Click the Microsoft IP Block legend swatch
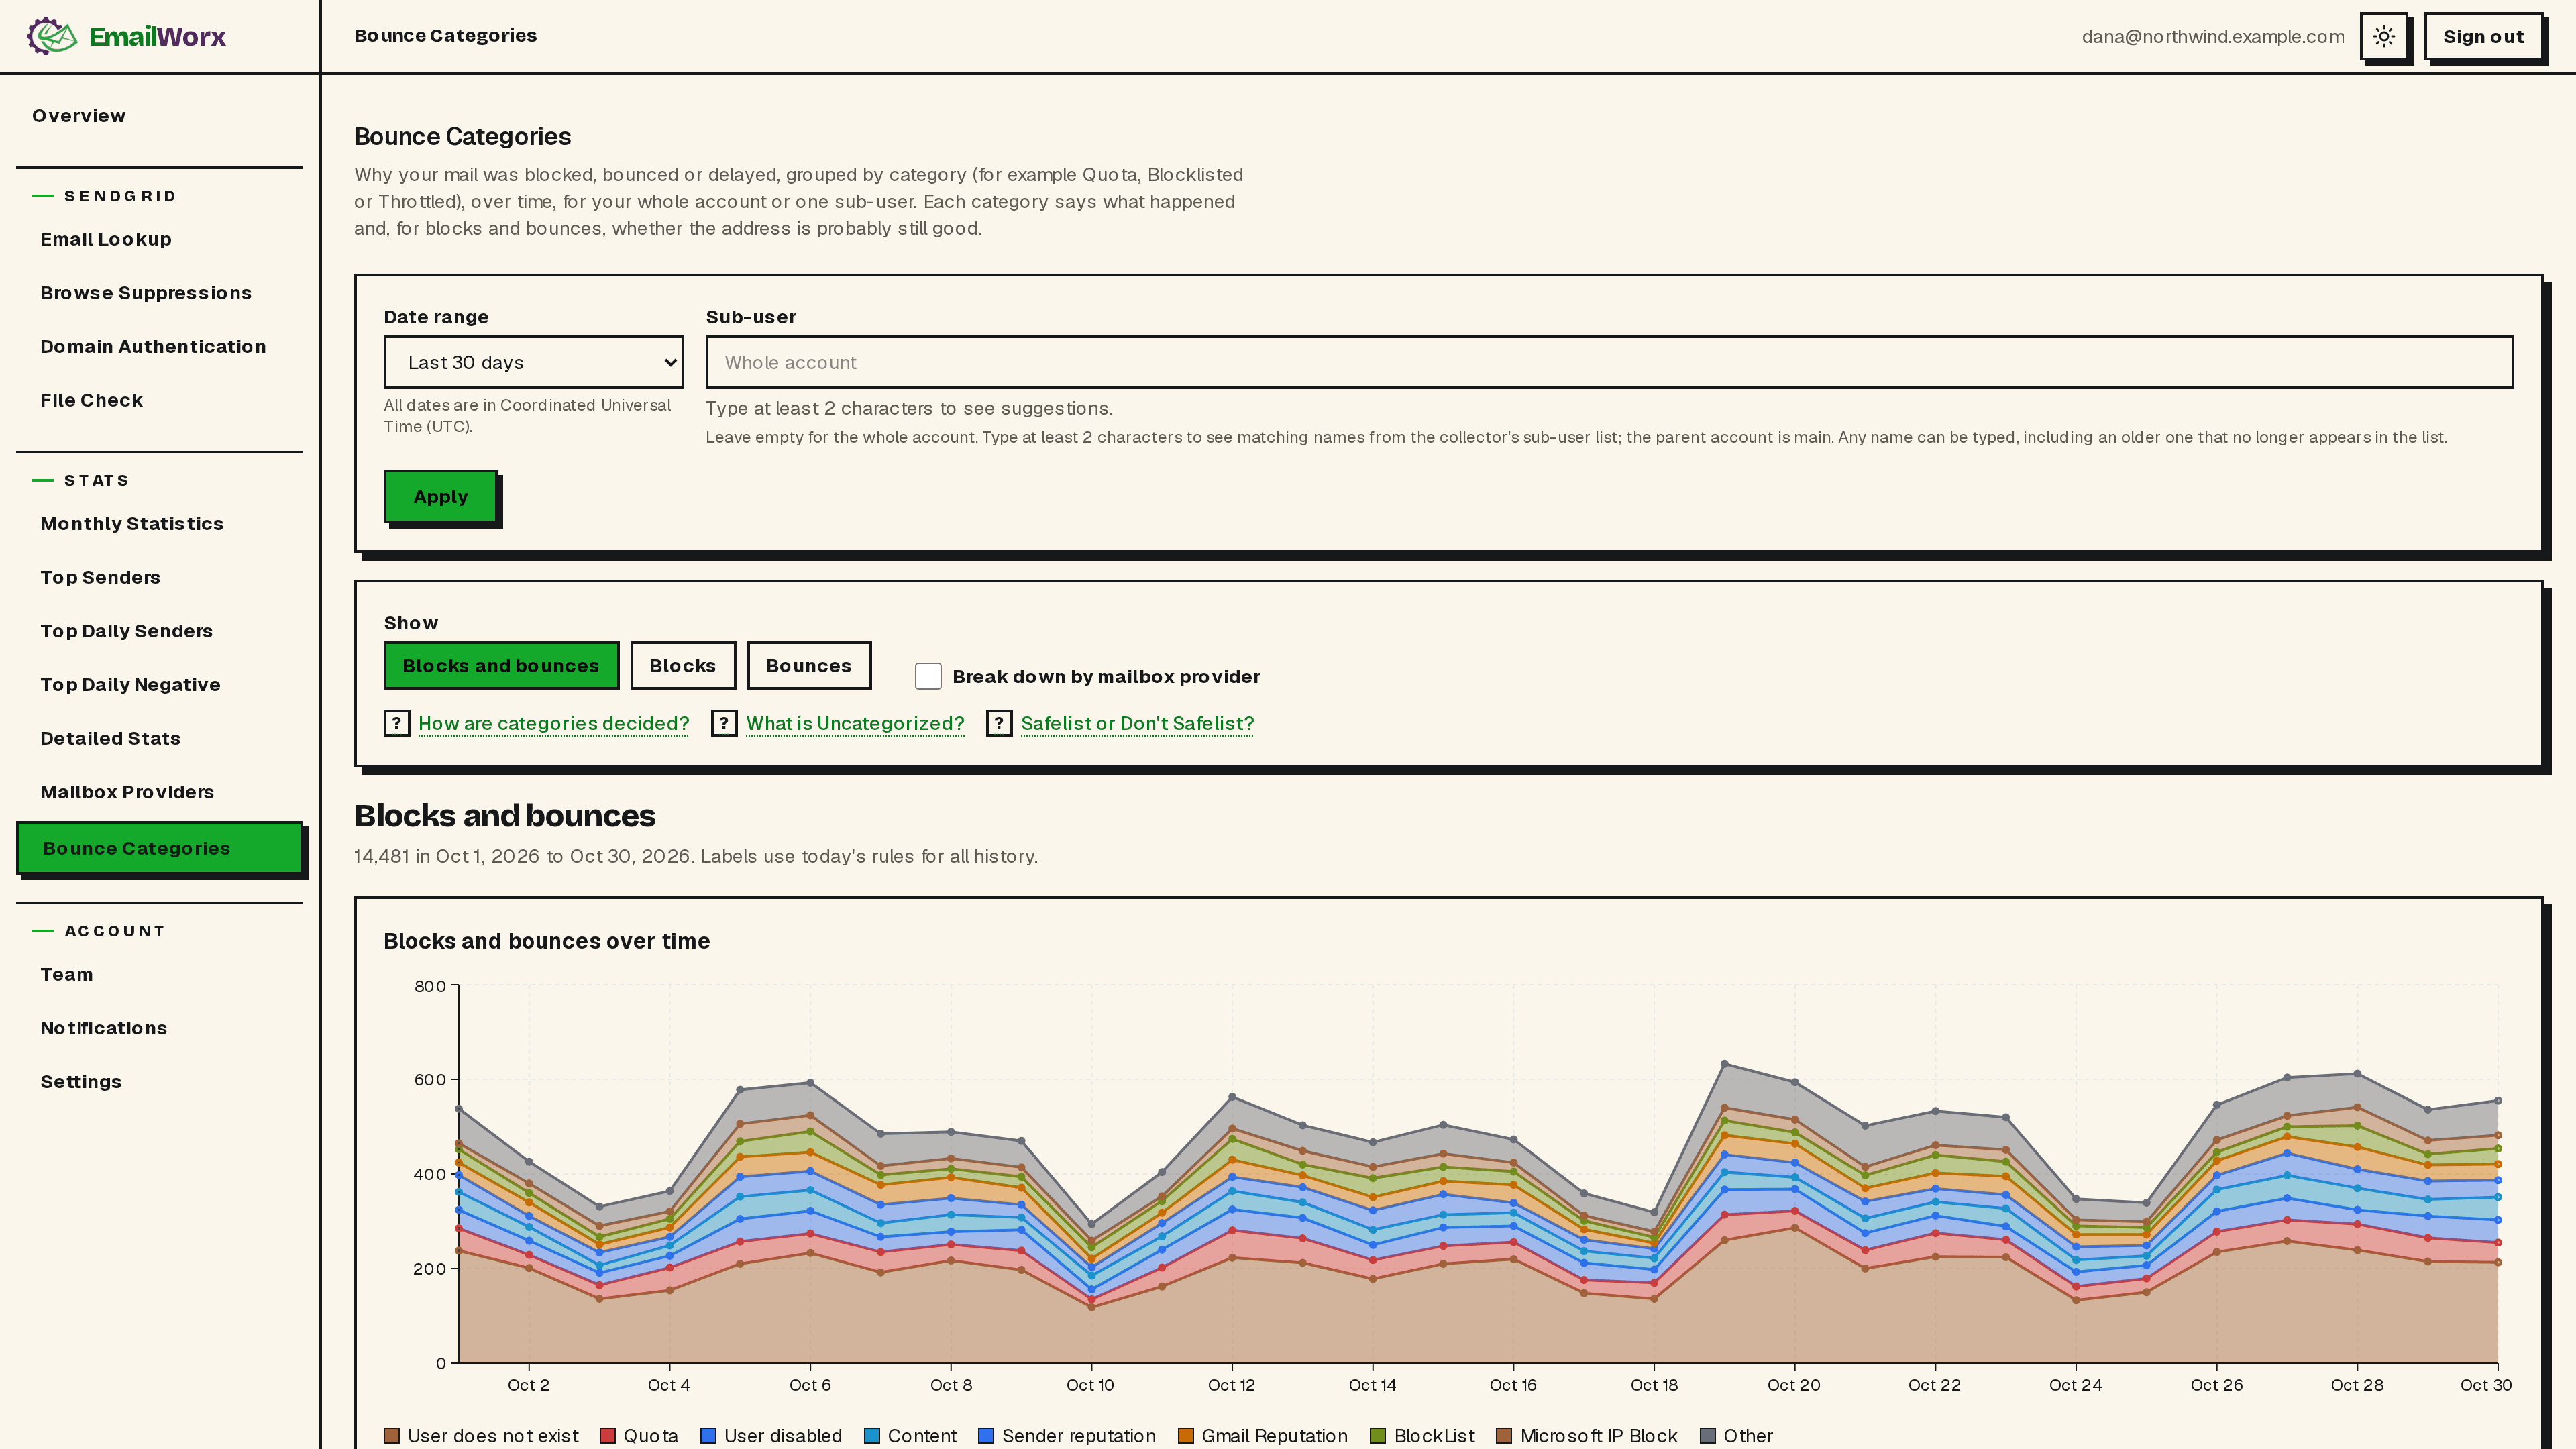Screen dimensions: 2576x1449 pyautogui.click(x=1505, y=1436)
